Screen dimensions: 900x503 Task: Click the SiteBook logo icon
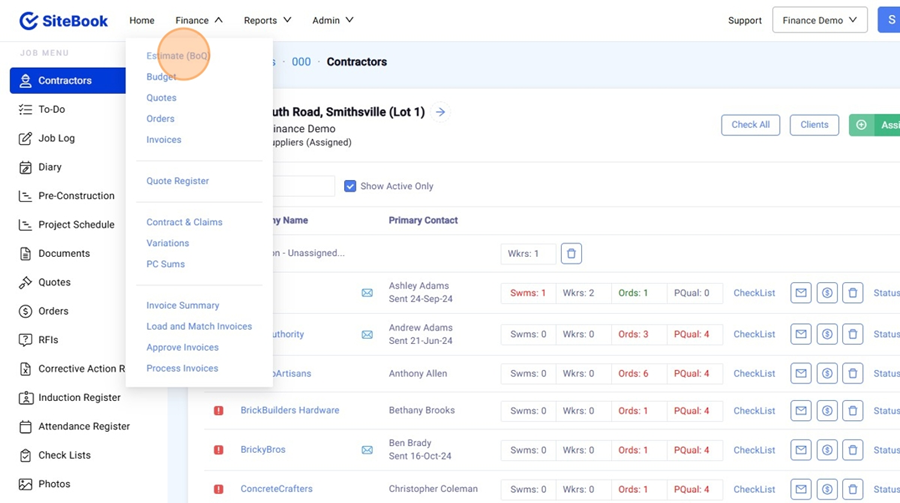pos(29,21)
